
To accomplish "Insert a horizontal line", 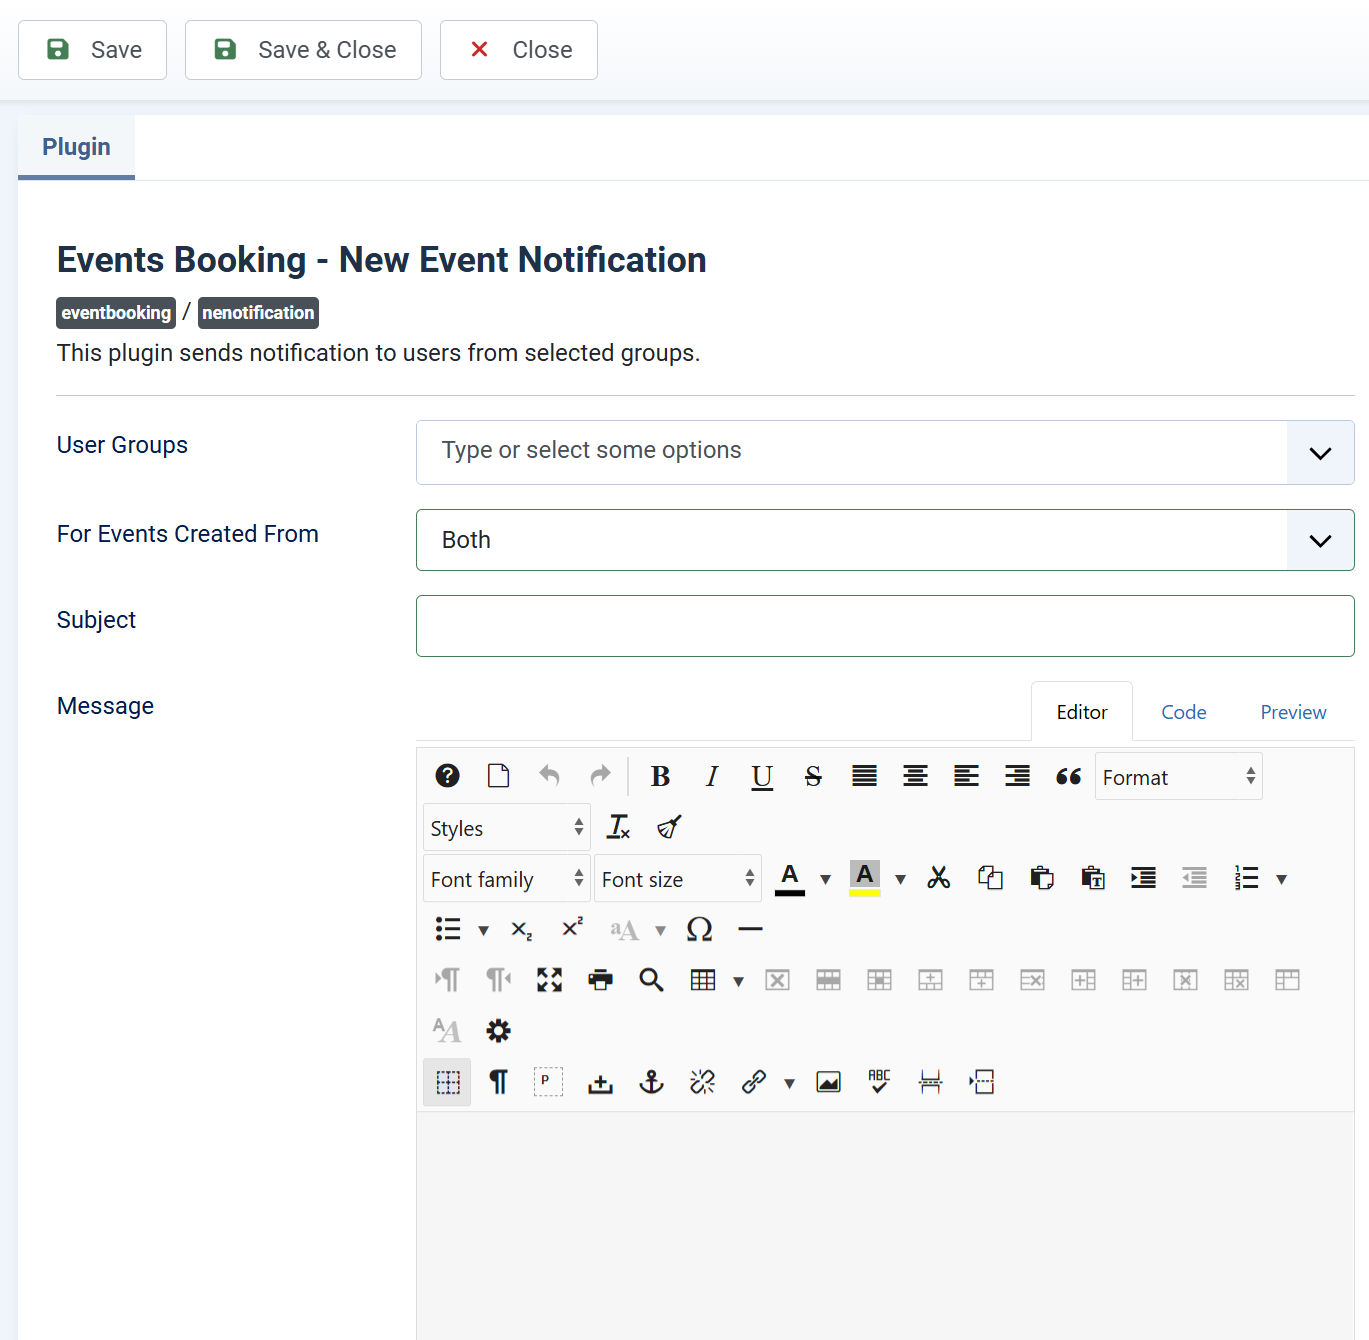I will coord(750,929).
